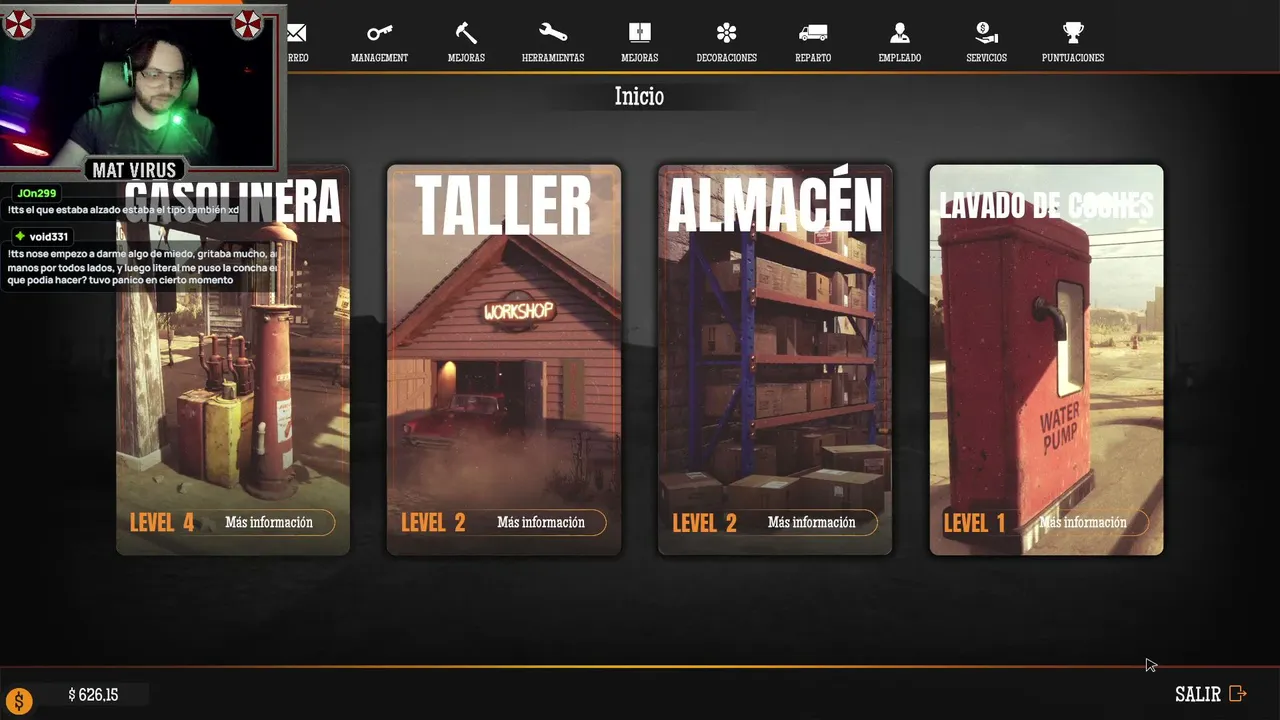Click the LAVADO DE COCHES card title
Screen dimensions: 1280x720
tap(1046, 206)
